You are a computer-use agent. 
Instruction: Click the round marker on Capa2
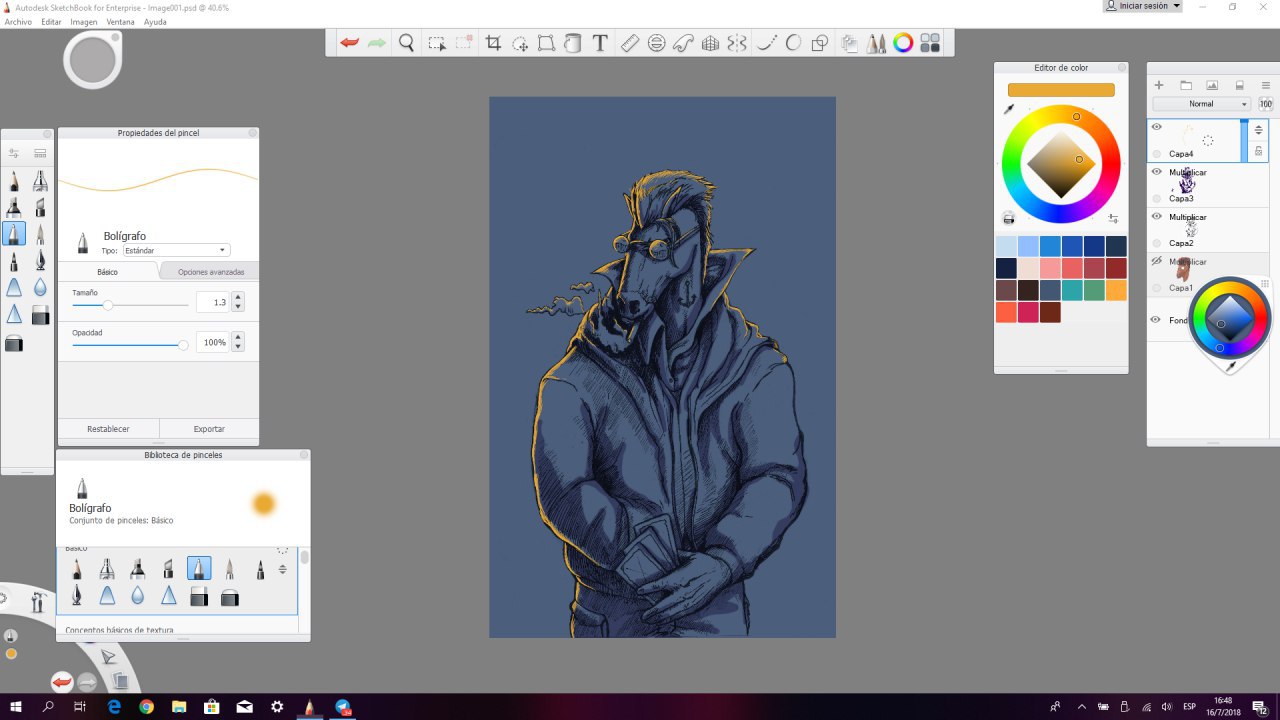tap(1157, 243)
